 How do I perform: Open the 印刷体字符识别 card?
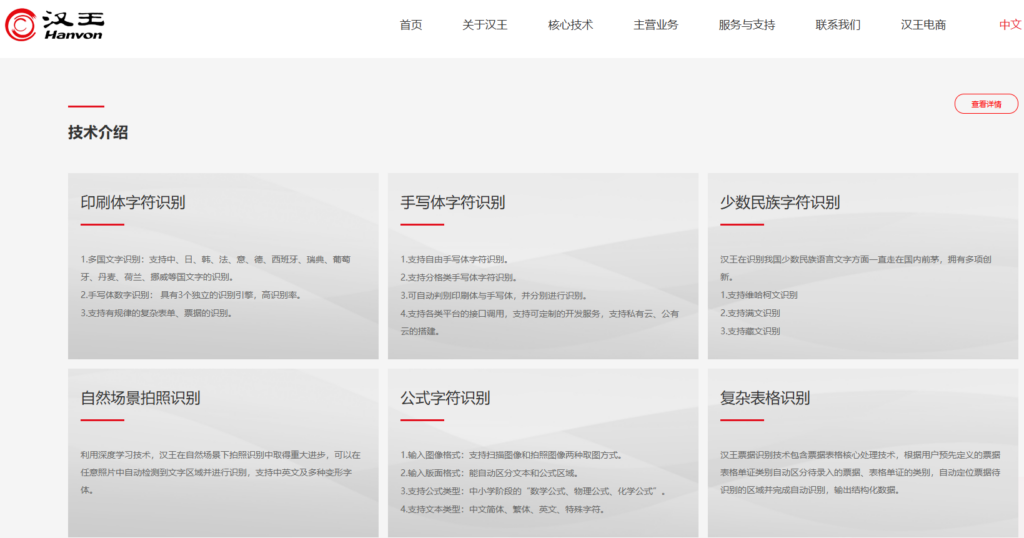tap(133, 202)
